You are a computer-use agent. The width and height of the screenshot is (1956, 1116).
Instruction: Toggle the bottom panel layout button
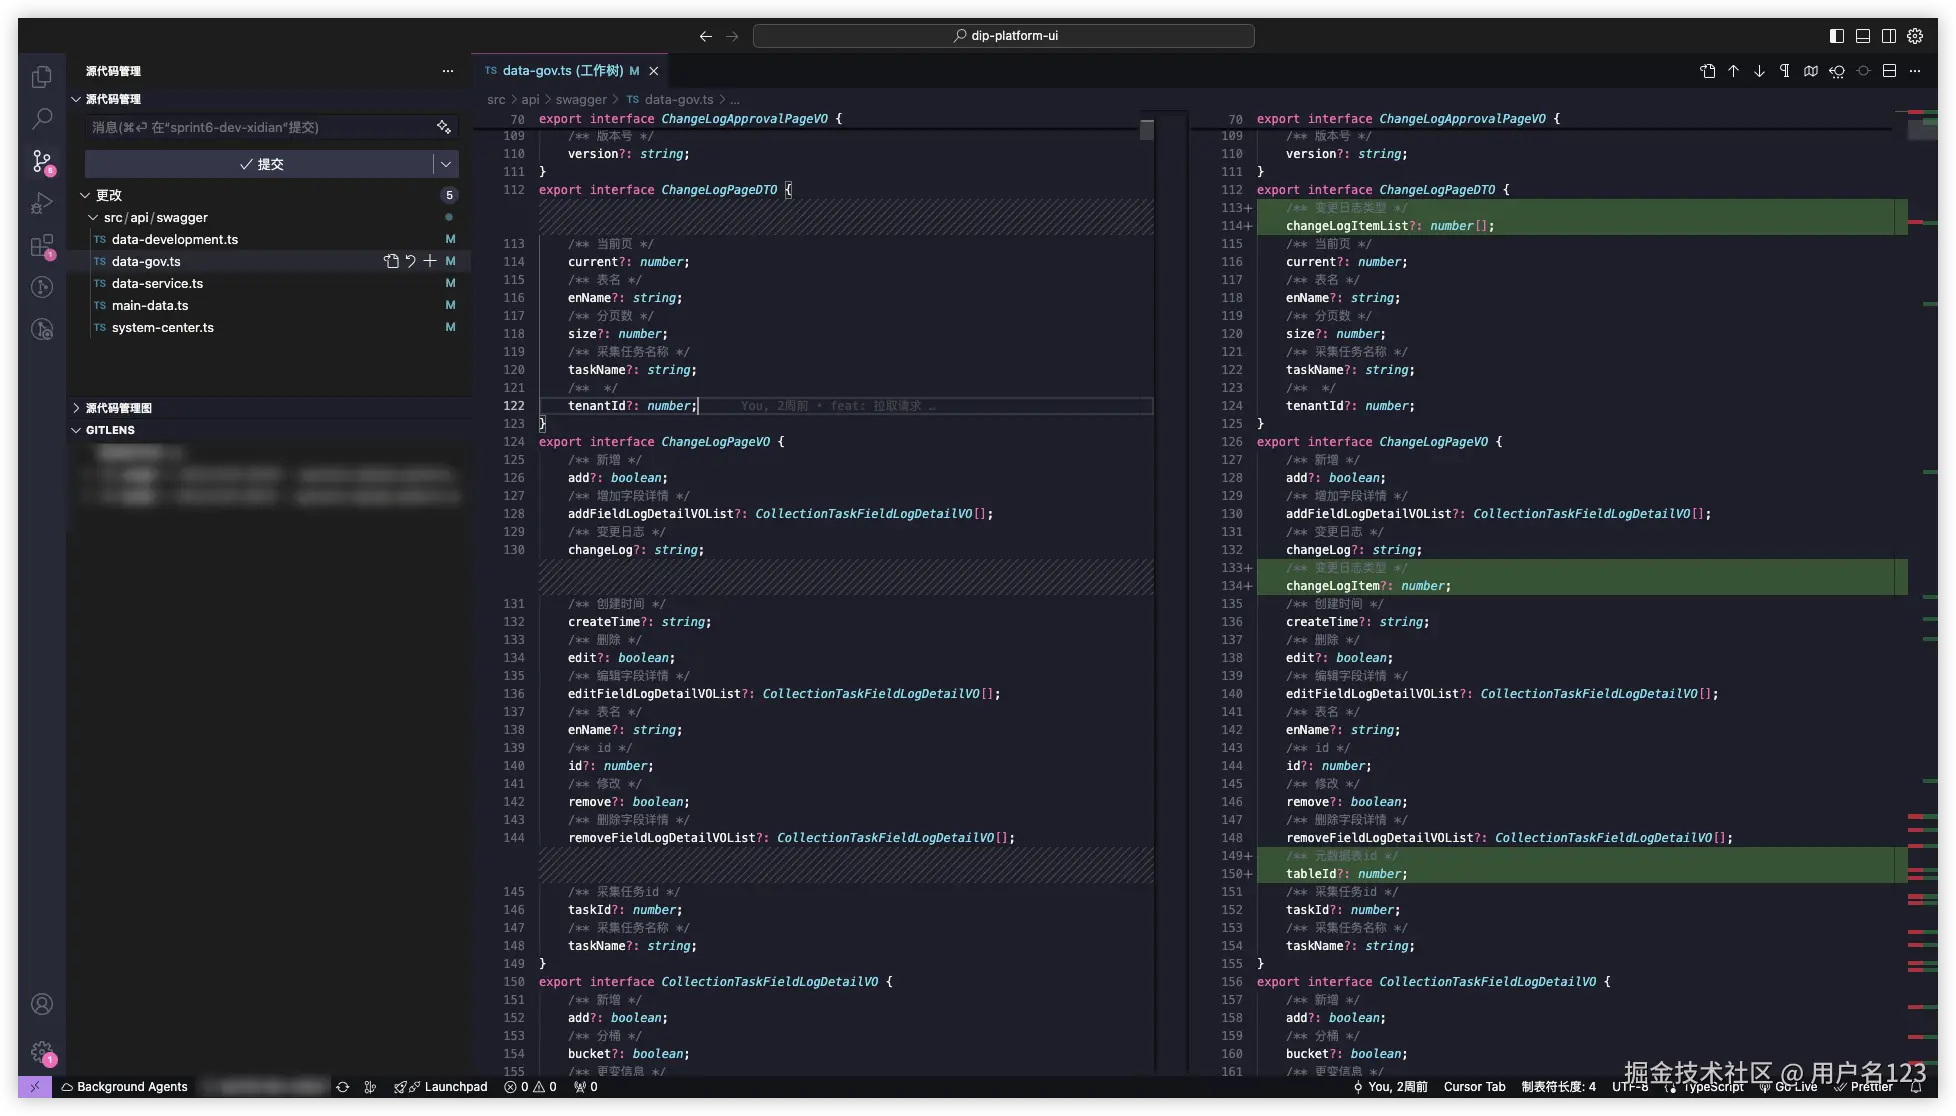coord(1863,36)
